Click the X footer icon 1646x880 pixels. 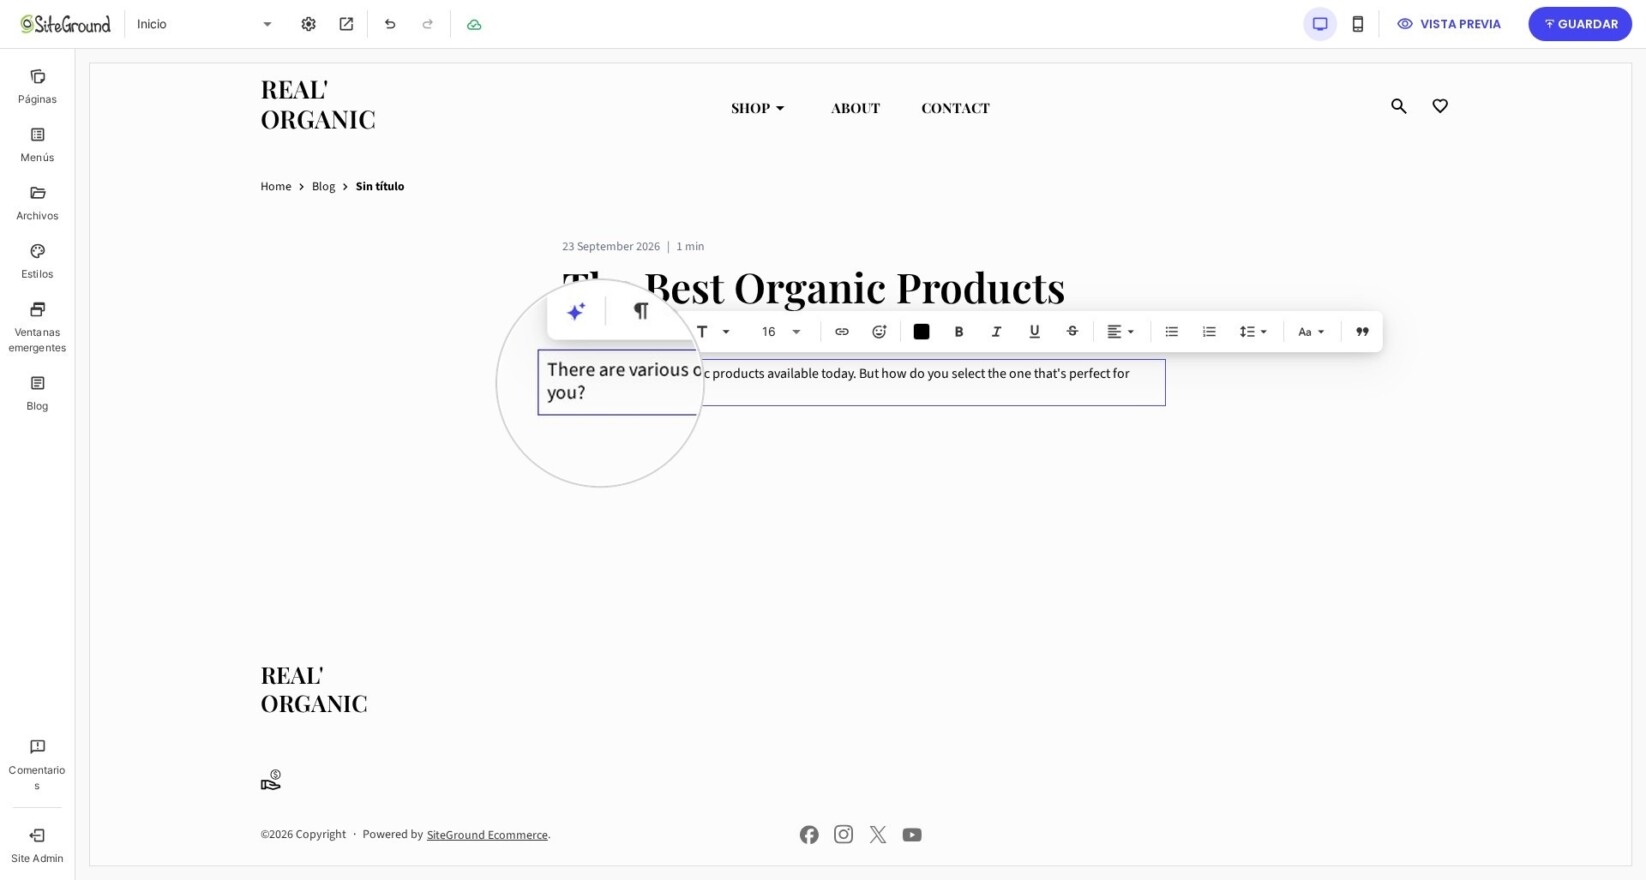coord(878,835)
